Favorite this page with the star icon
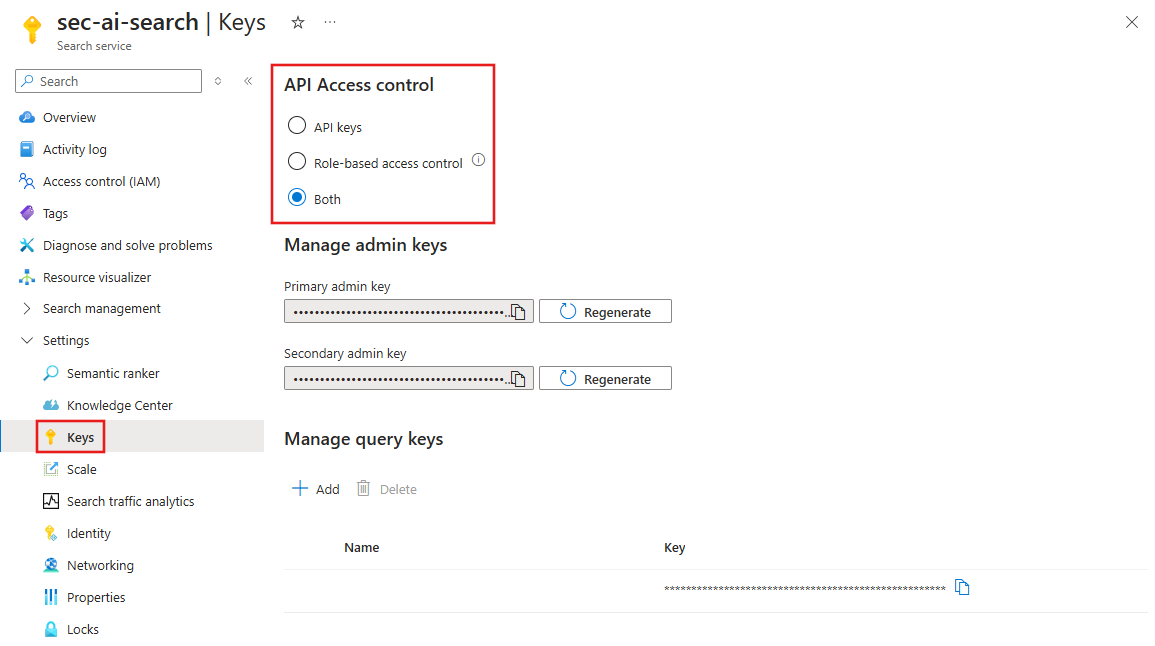The width and height of the screenshot is (1155, 646). (298, 23)
